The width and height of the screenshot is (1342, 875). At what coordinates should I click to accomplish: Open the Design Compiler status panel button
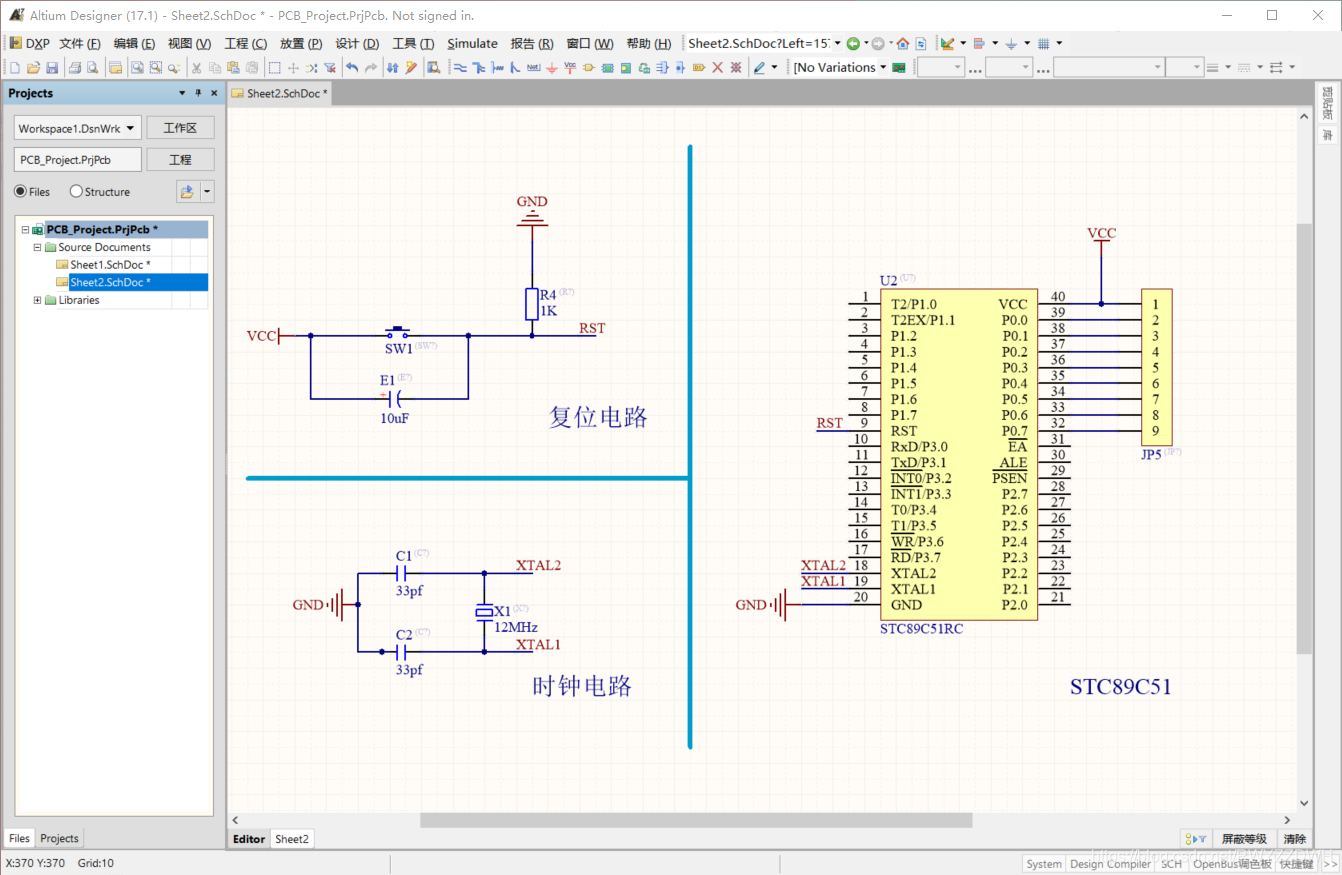tap(1110, 864)
